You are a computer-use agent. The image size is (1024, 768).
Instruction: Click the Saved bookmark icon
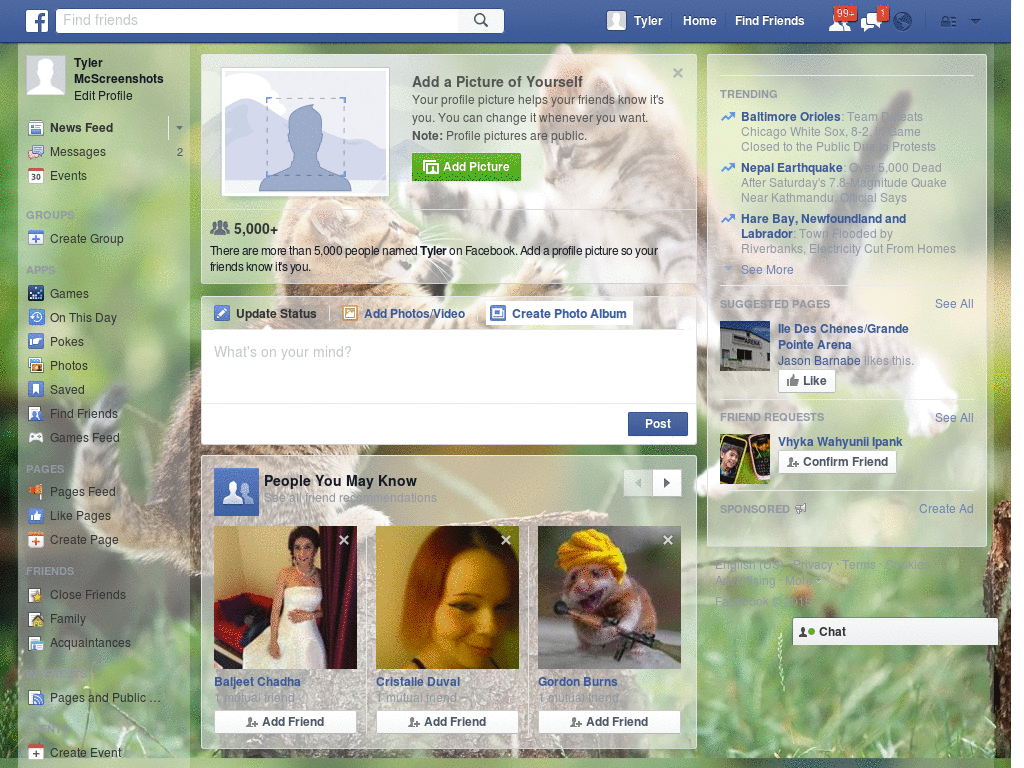tap(36, 389)
